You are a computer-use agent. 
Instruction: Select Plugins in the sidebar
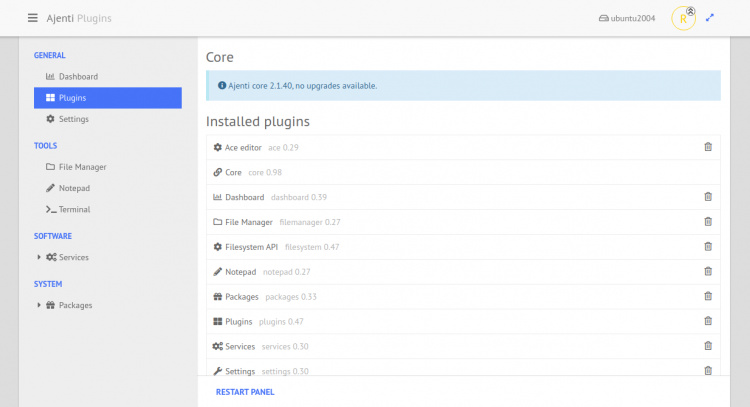[72, 98]
